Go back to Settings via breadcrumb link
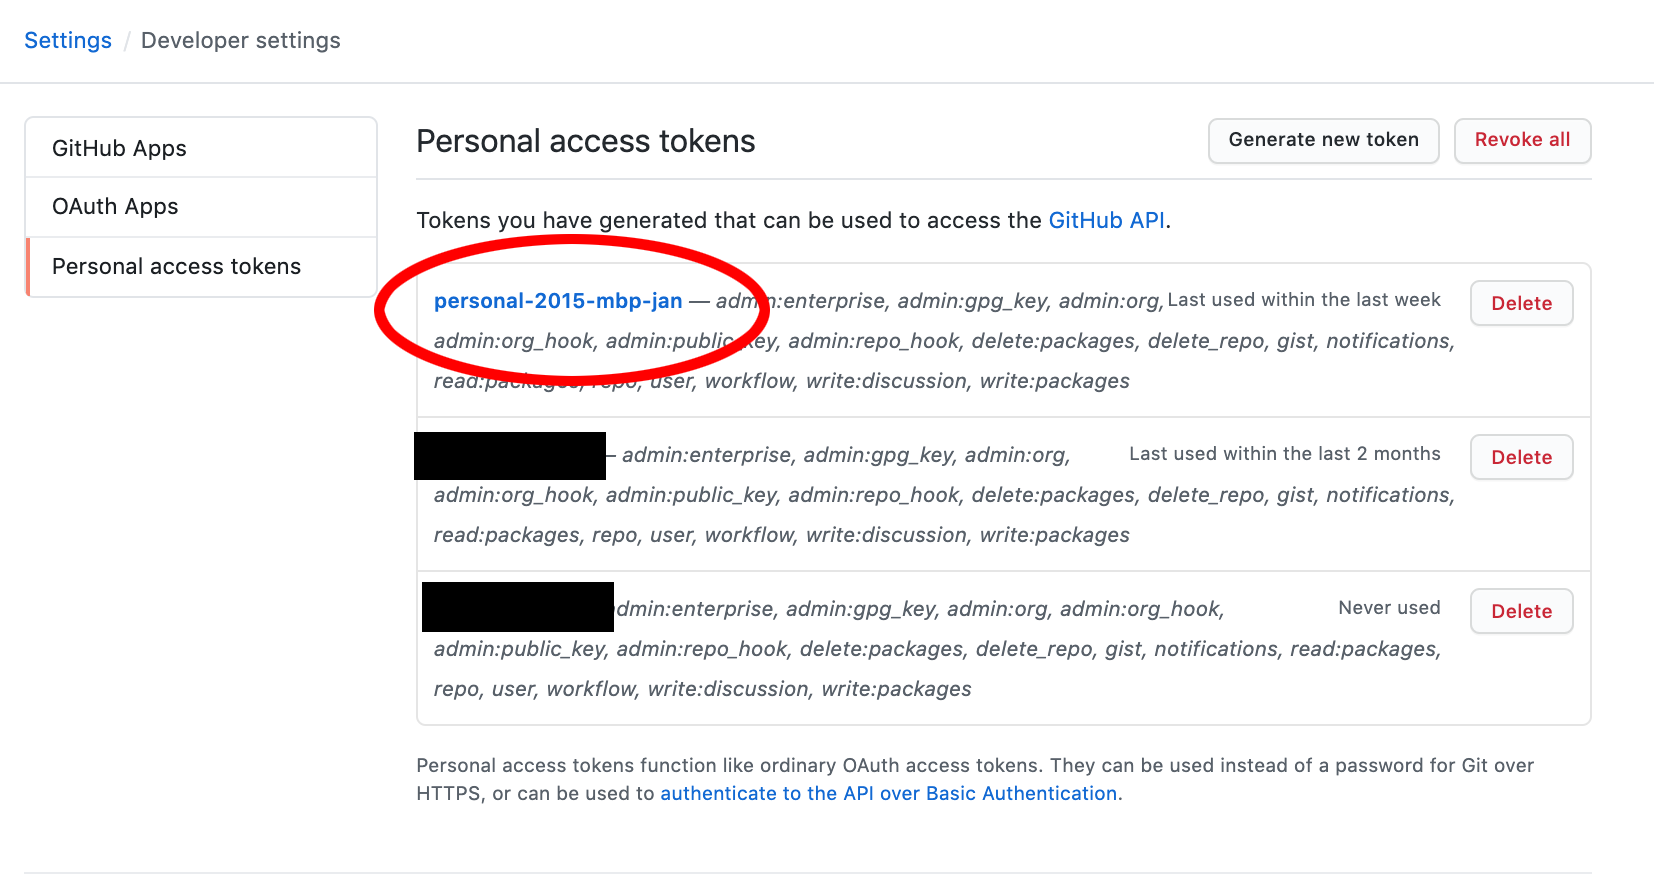 [68, 40]
